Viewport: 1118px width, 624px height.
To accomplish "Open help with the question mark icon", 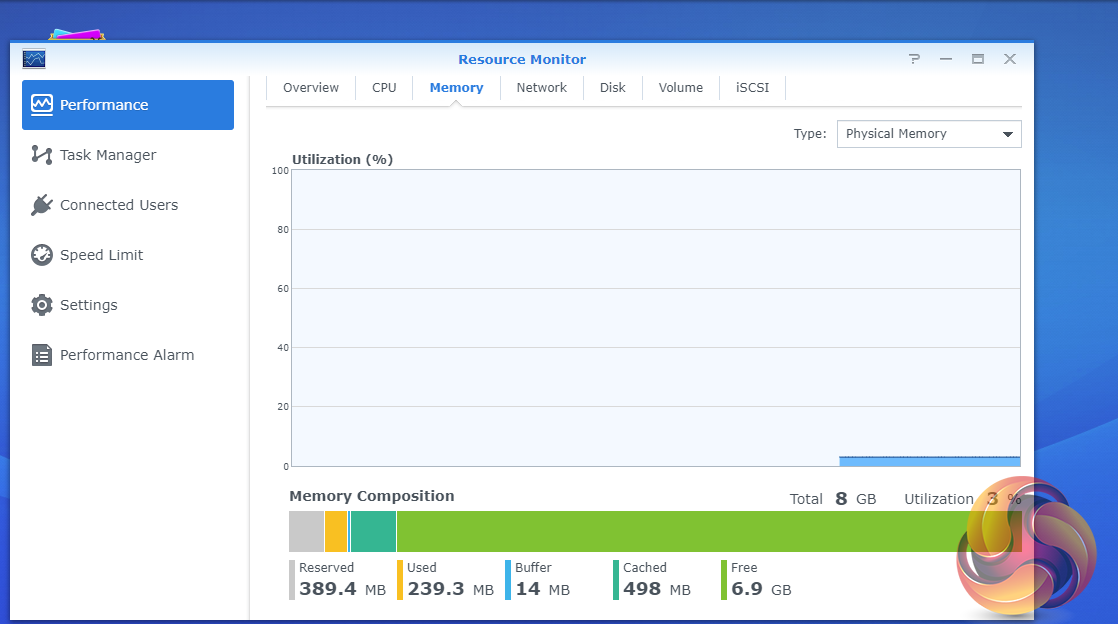I will pos(914,59).
